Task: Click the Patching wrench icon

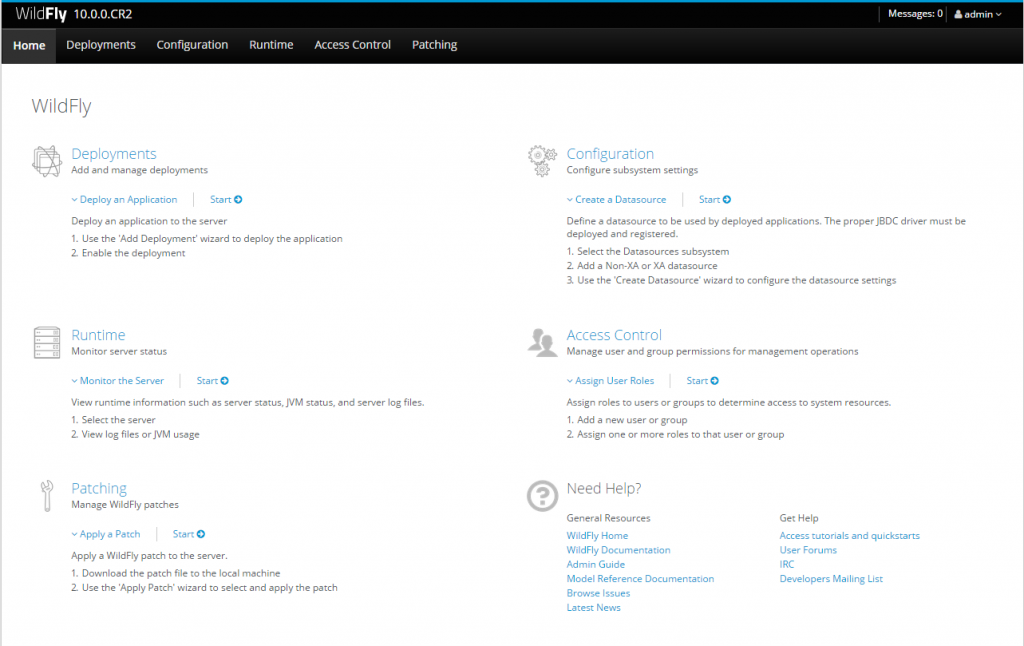Action: point(47,496)
